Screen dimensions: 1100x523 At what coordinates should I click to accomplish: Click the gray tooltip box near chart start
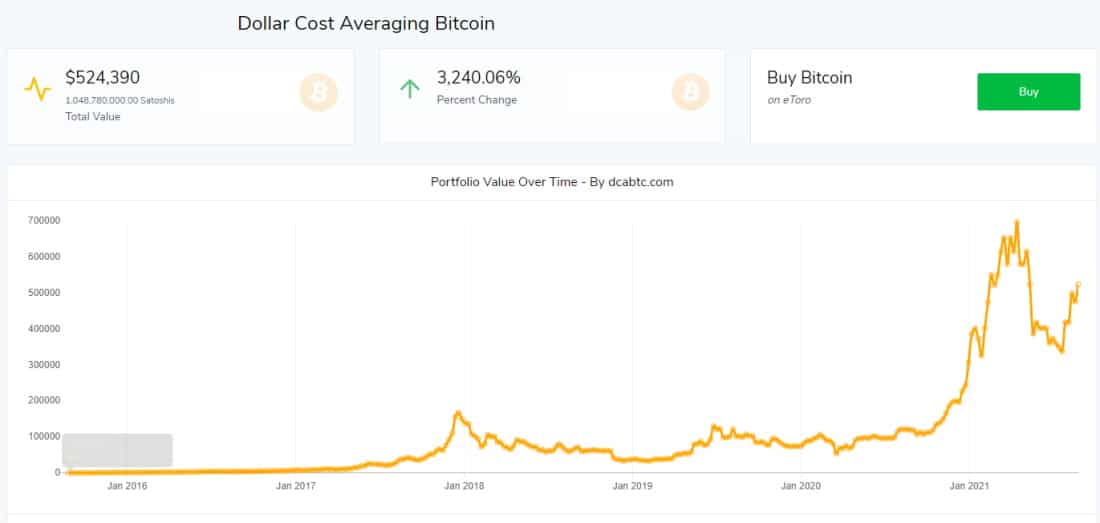pos(117,450)
